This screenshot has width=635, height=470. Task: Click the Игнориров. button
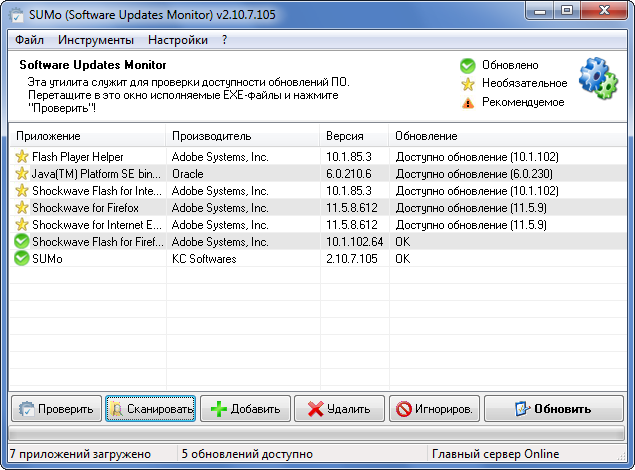click(x=434, y=409)
